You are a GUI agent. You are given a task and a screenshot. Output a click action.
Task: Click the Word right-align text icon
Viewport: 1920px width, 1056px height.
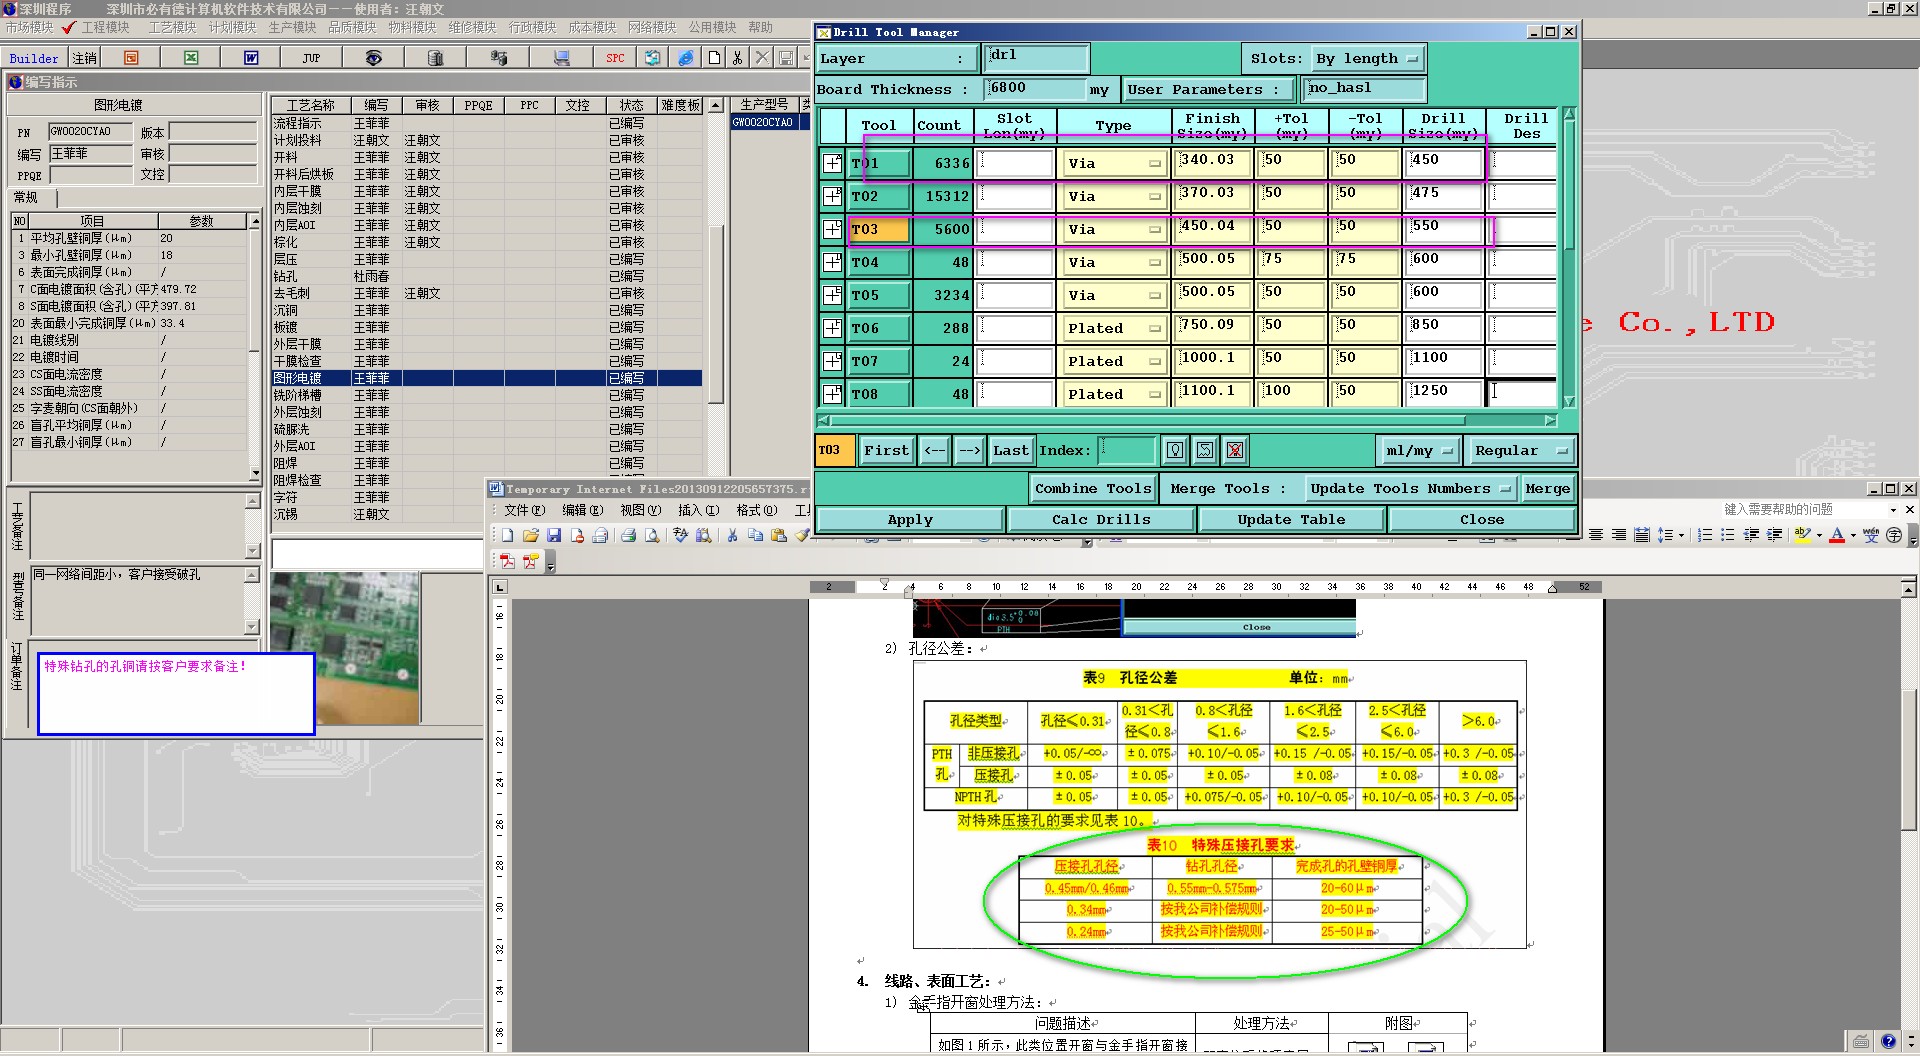point(1619,535)
